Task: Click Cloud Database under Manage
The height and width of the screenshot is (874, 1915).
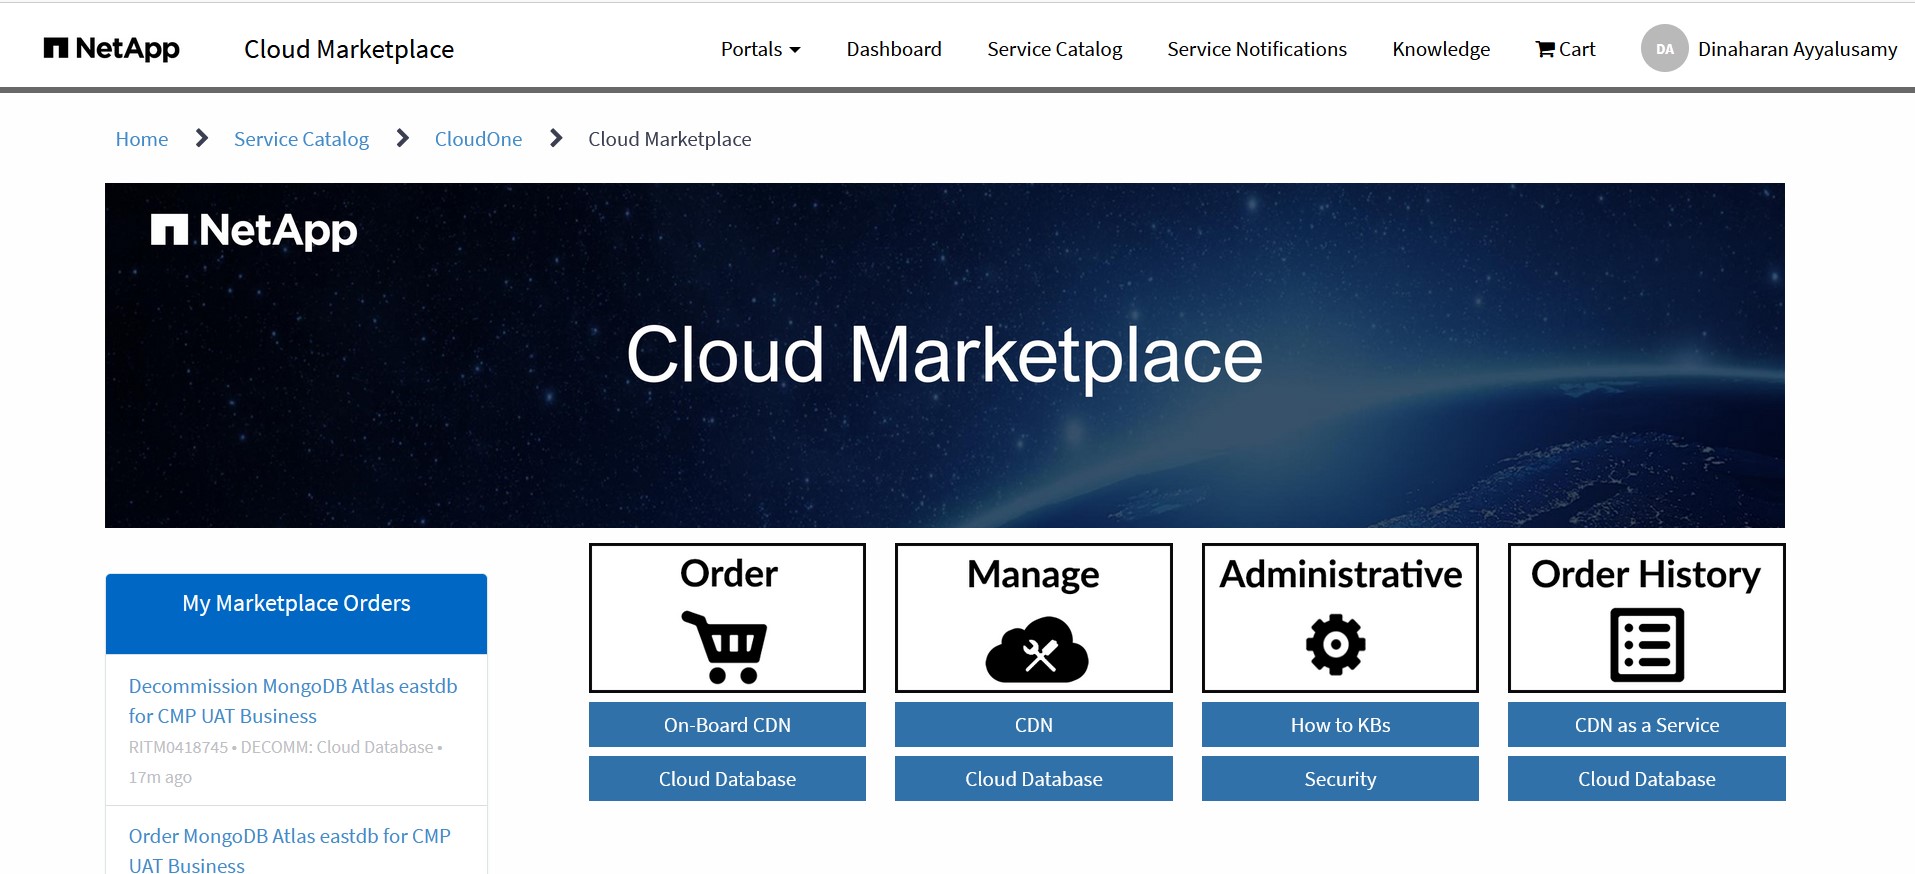Action: (x=1033, y=779)
